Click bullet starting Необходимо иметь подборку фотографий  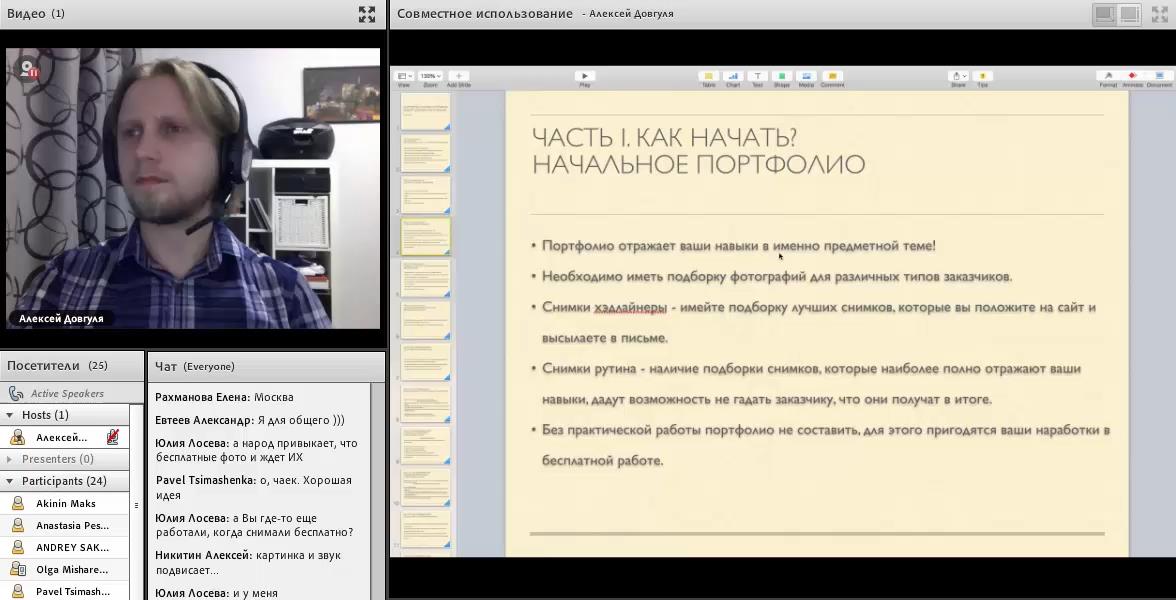pos(776,277)
